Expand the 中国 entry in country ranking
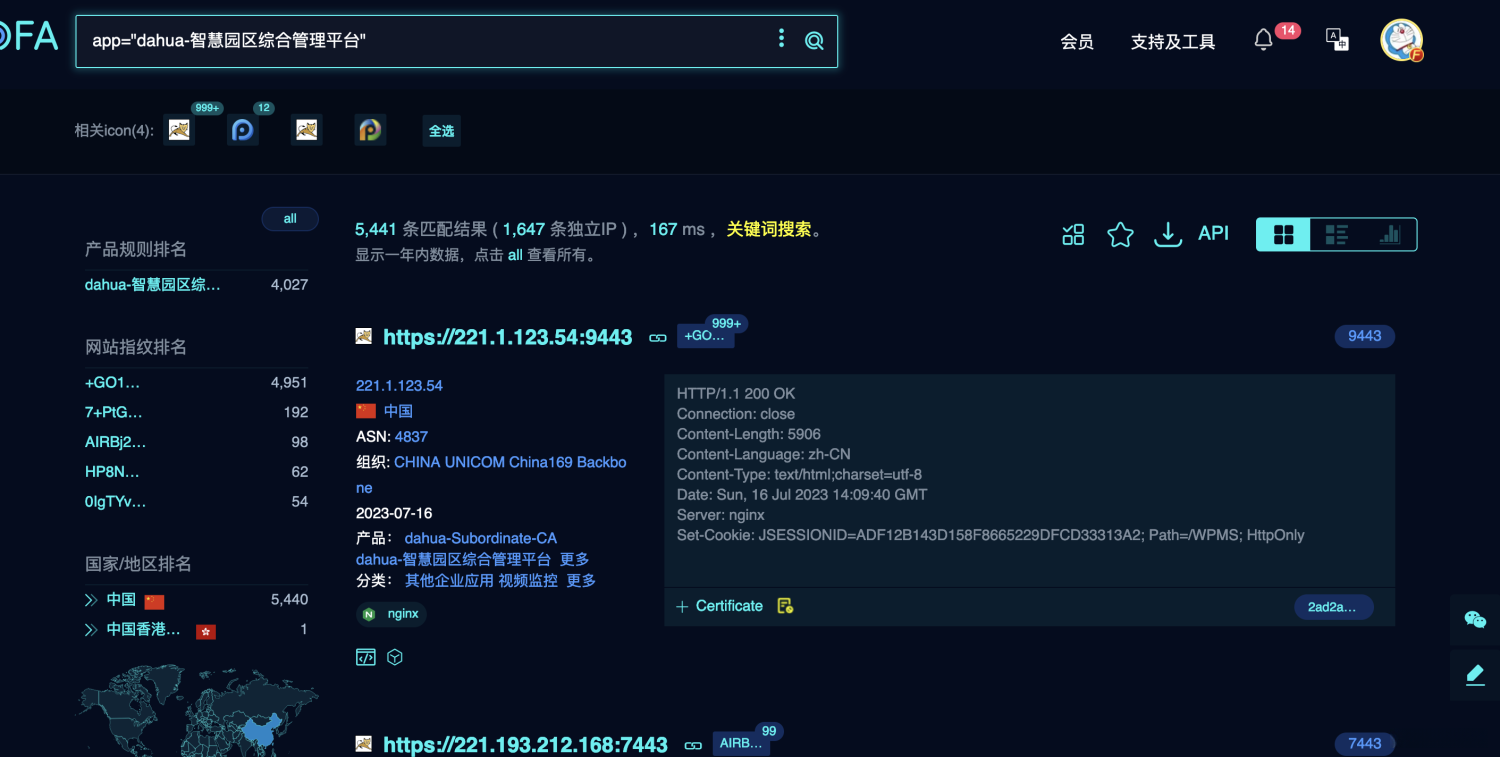Viewport: 1500px width, 757px height. point(90,599)
